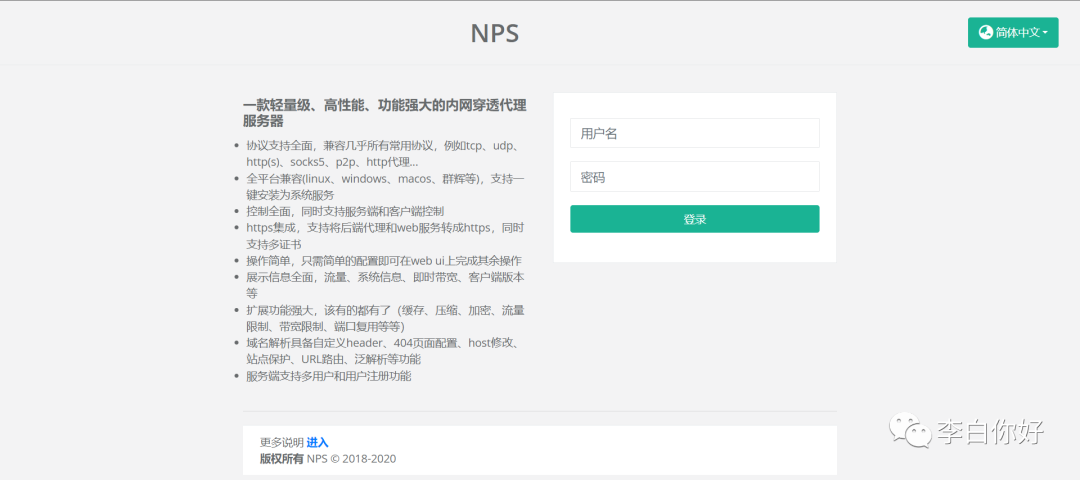Click the green 登录 login button
This screenshot has height=480, width=1080.
(x=694, y=219)
